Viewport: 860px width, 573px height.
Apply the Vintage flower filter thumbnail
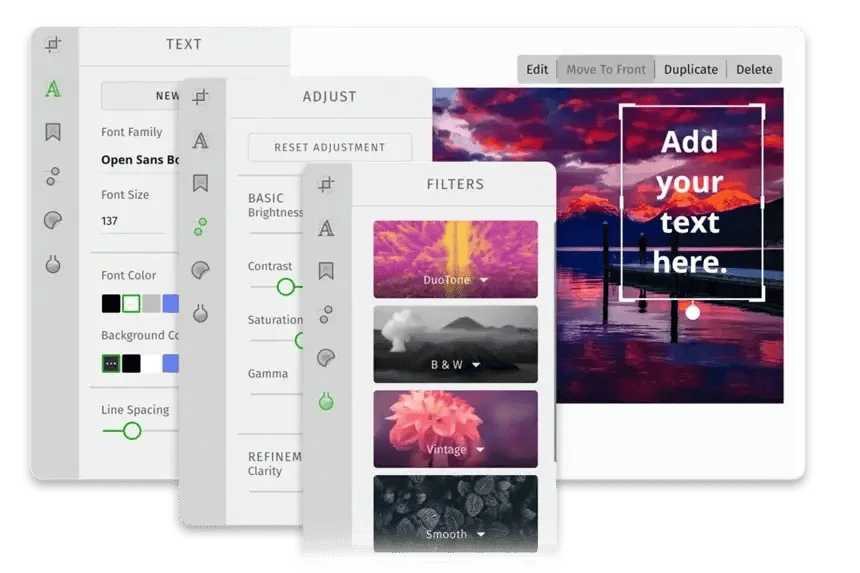click(455, 429)
